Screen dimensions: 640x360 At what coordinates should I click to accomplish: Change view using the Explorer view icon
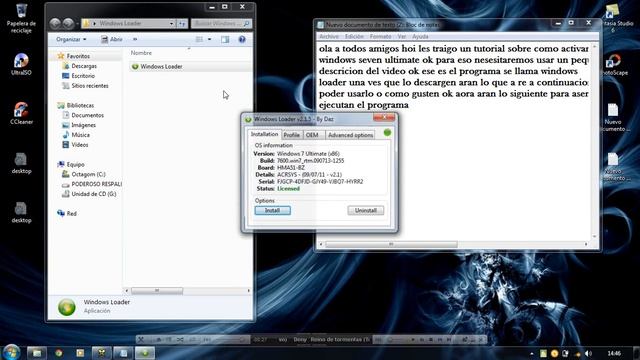199,40
